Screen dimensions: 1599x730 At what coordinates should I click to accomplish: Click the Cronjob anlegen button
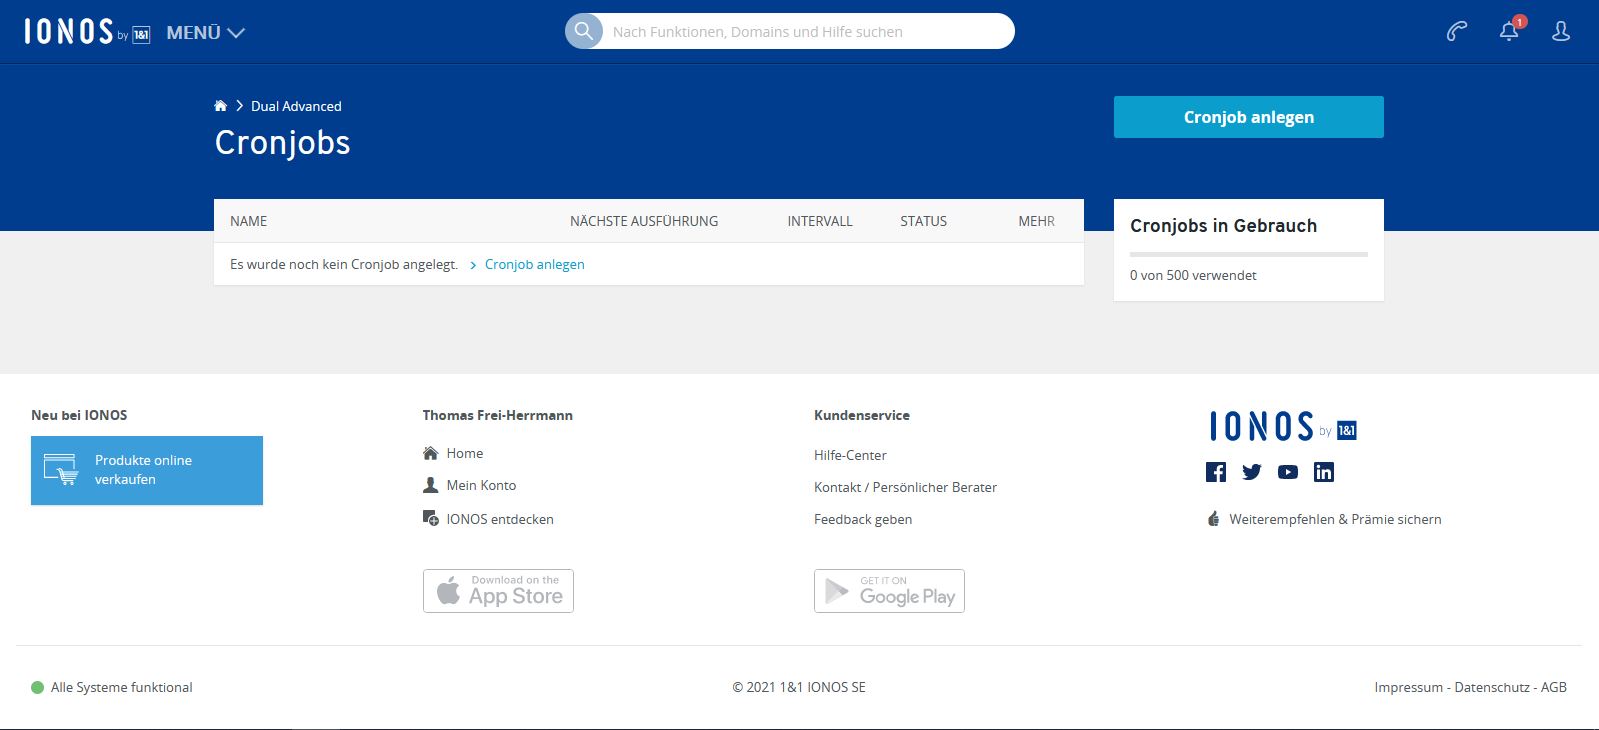[x=1248, y=117]
